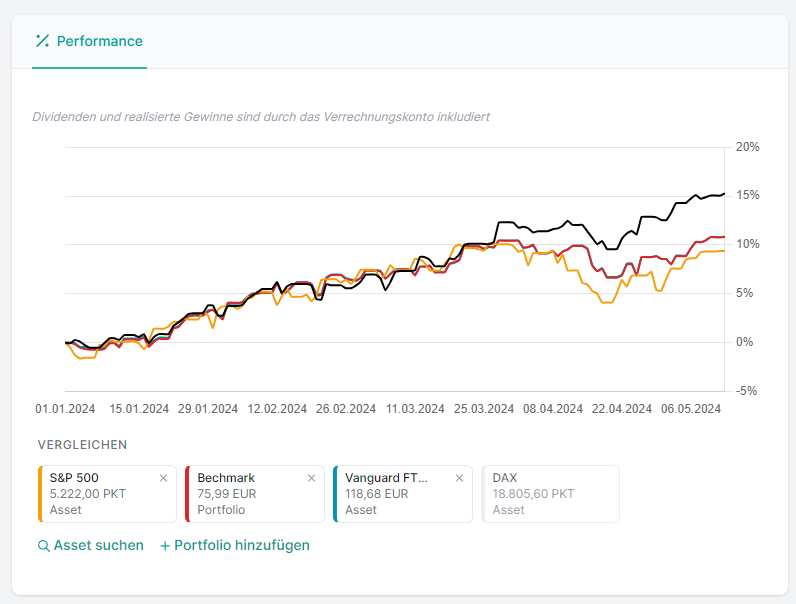Open the Asset suchen link

point(98,546)
